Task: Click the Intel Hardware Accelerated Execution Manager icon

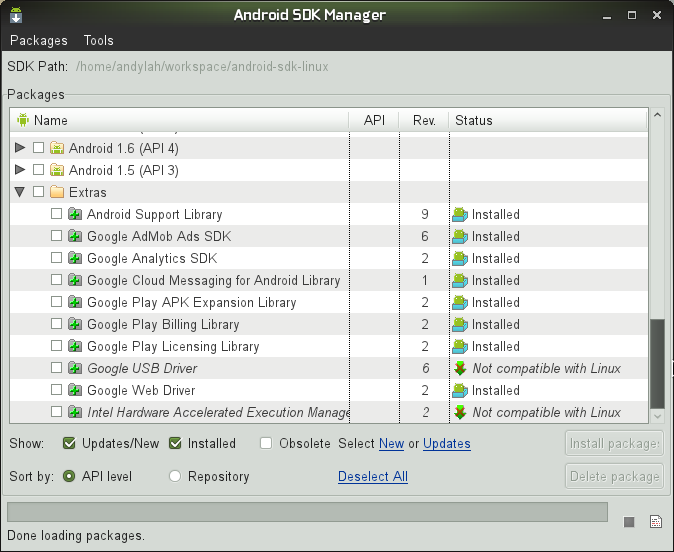Action: [x=75, y=412]
